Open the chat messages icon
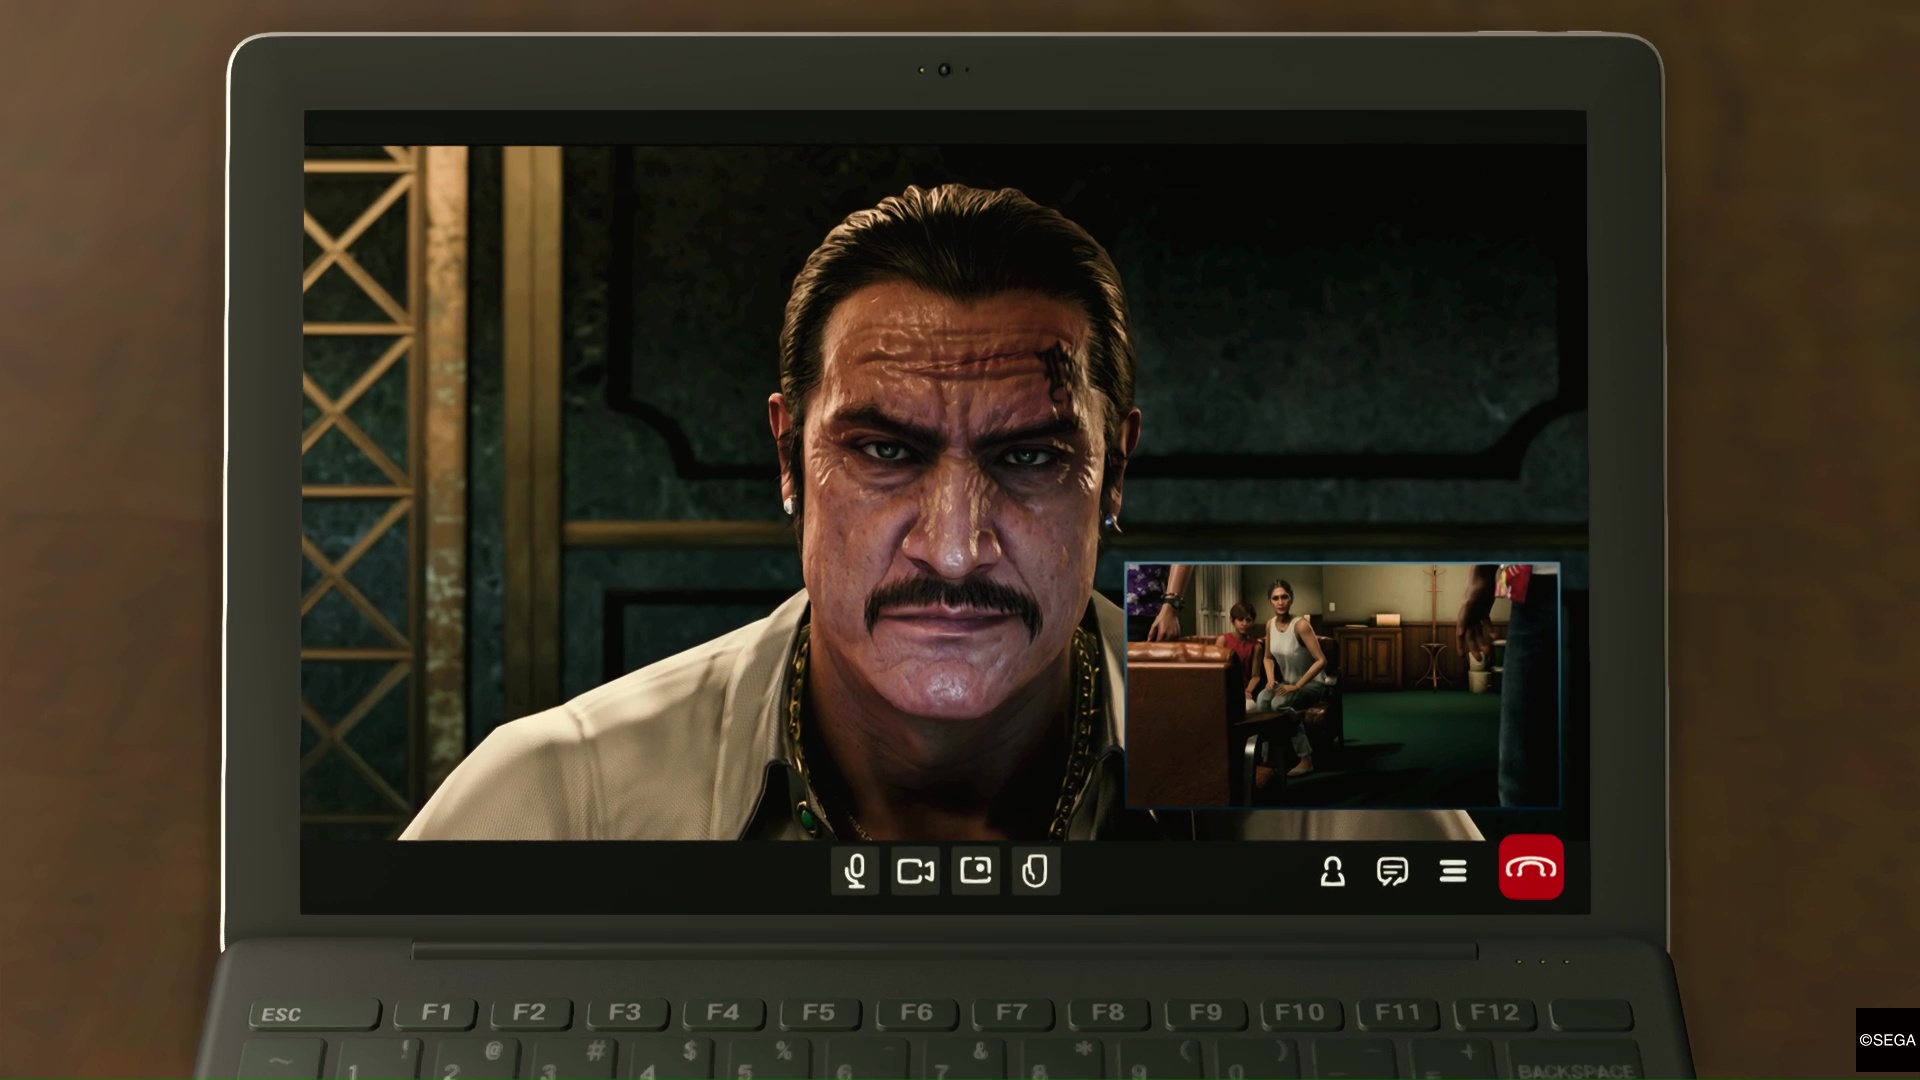The height and width of the screenshot is (1080, 1920). point(1392,872)
